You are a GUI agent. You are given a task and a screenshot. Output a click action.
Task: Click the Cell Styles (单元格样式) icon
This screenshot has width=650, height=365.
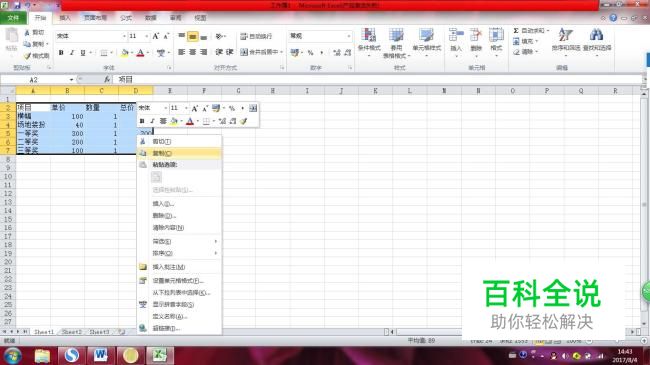(426, 35)
